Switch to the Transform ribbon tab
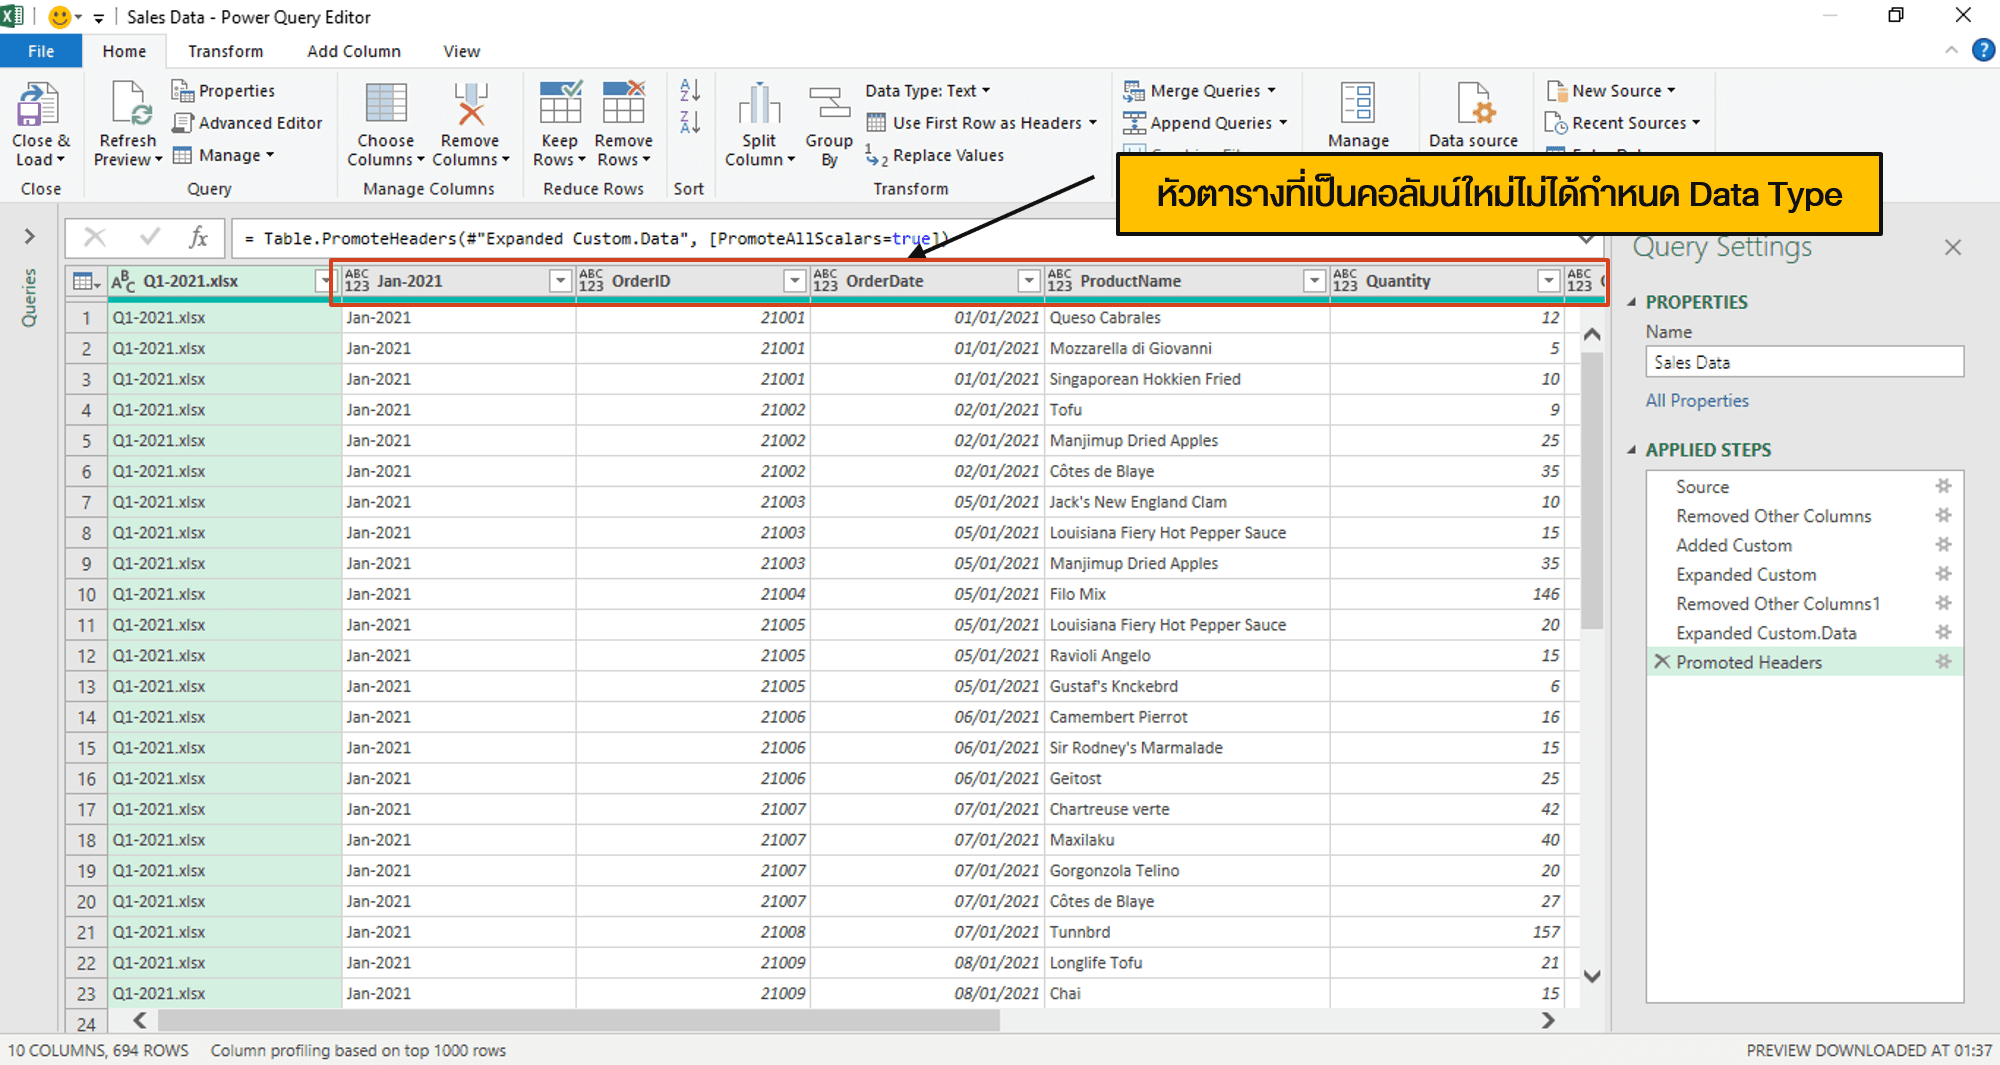Screen dimensions: 2000x1065 tap(225, 51)
